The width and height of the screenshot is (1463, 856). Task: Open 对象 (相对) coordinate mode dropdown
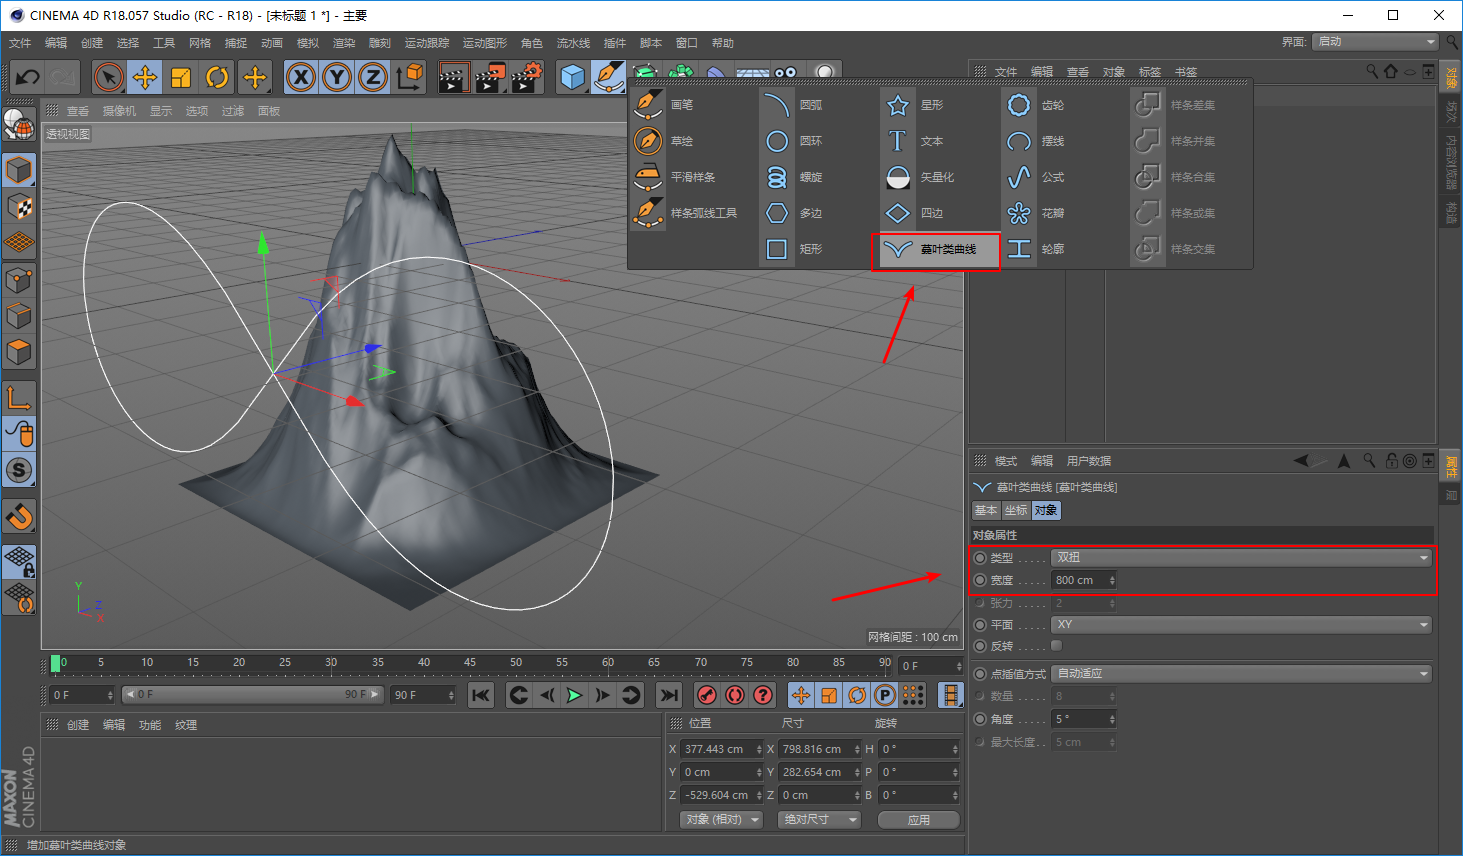[x=721, y=820]
